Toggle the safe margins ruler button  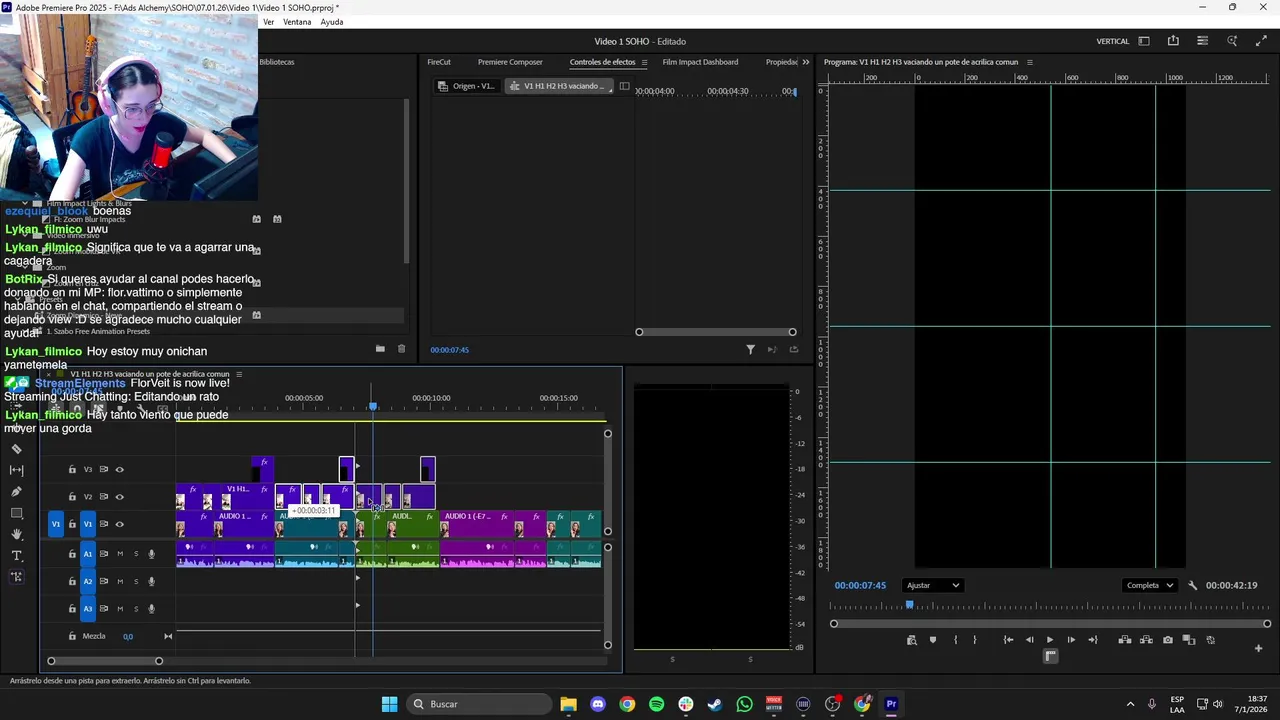[1050, 656]
